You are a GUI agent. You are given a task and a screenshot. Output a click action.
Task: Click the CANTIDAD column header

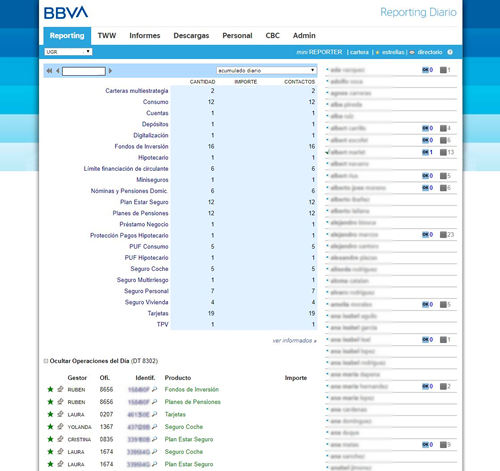(x=202, y=82)
